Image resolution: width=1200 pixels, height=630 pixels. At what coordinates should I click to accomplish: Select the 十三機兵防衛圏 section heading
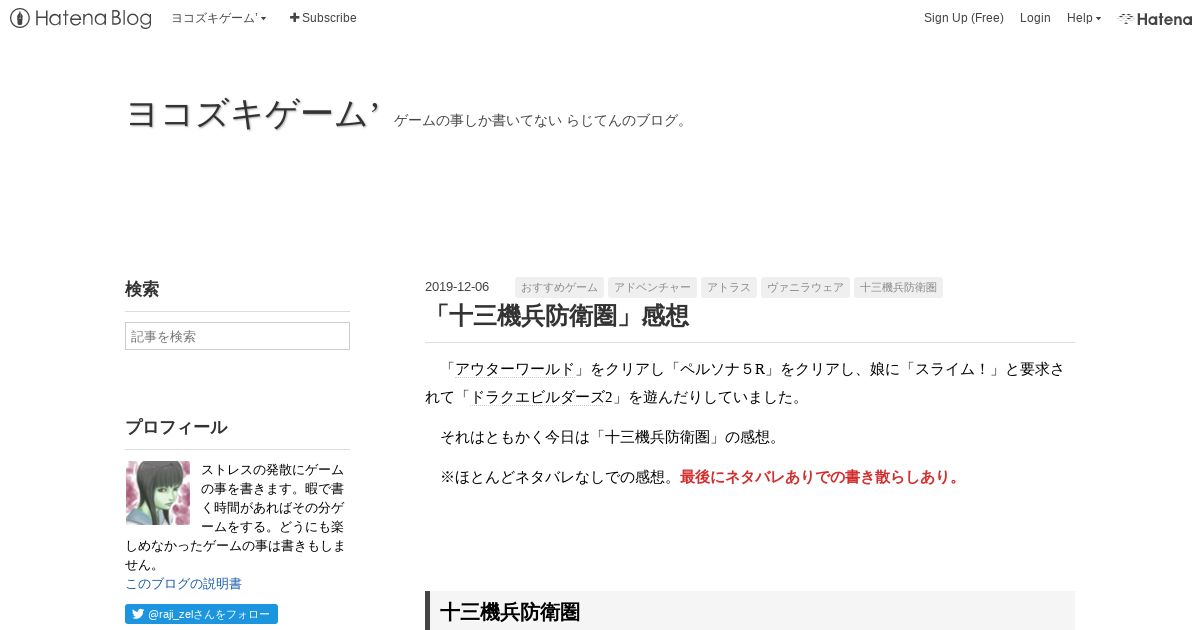click(510, 612)
